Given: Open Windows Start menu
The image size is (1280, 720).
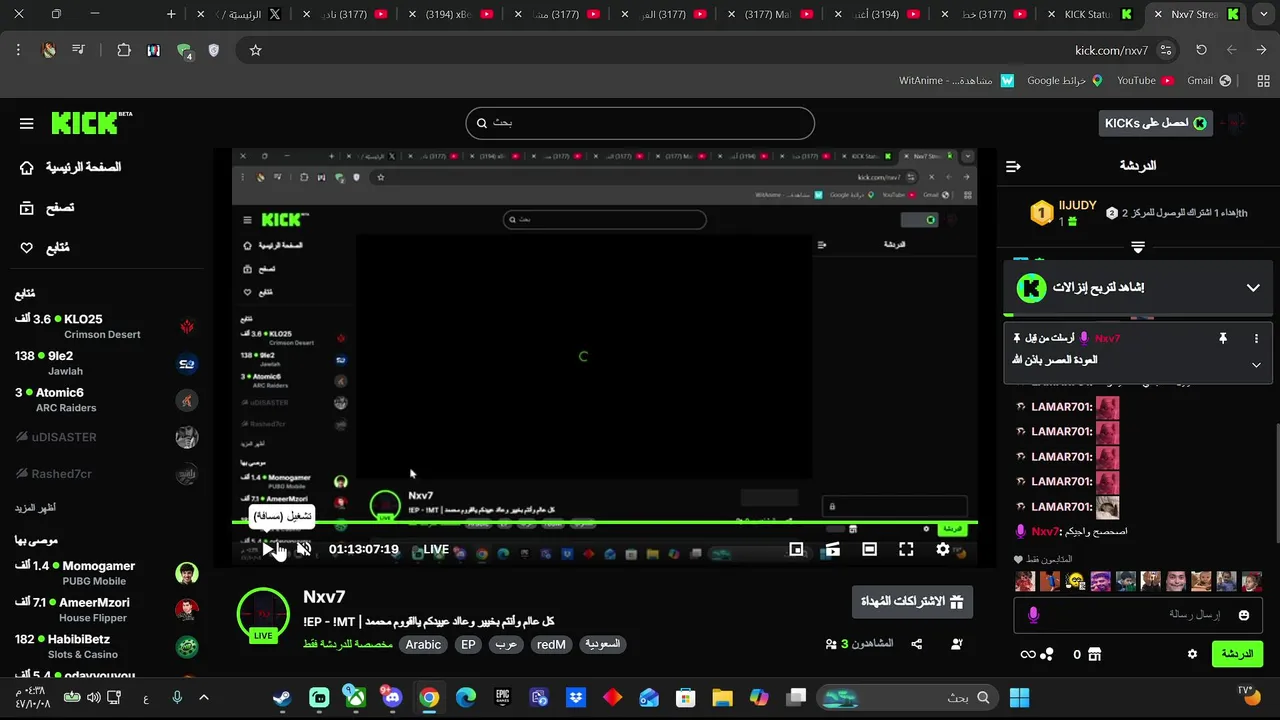Looking at the screenshot, I should pos(1019,697).
